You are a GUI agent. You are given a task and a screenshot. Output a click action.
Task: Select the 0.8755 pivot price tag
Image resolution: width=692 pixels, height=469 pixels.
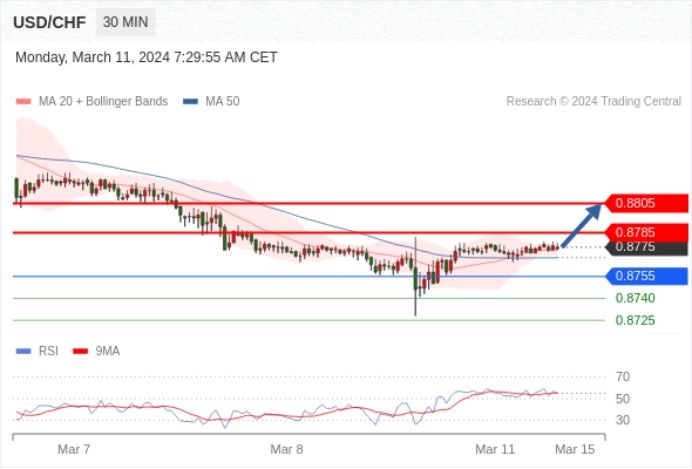(647, 276)
